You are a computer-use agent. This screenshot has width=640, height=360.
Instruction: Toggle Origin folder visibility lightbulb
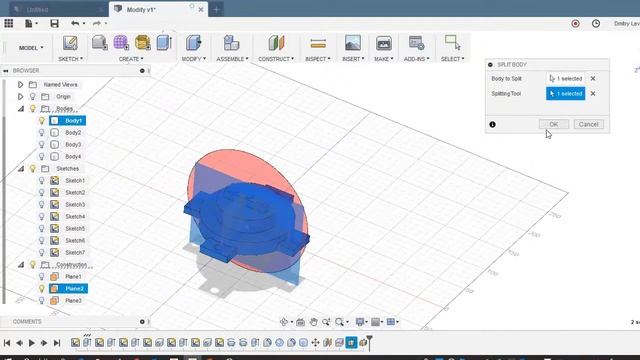[x=33, y=97]
